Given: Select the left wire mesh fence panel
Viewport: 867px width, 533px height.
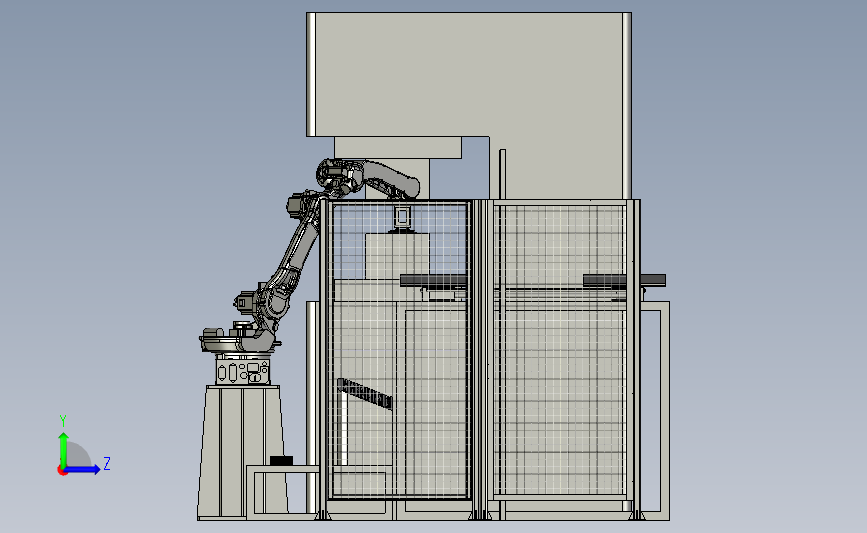Looking at the screenshot, I should click(x=398, y=349).
